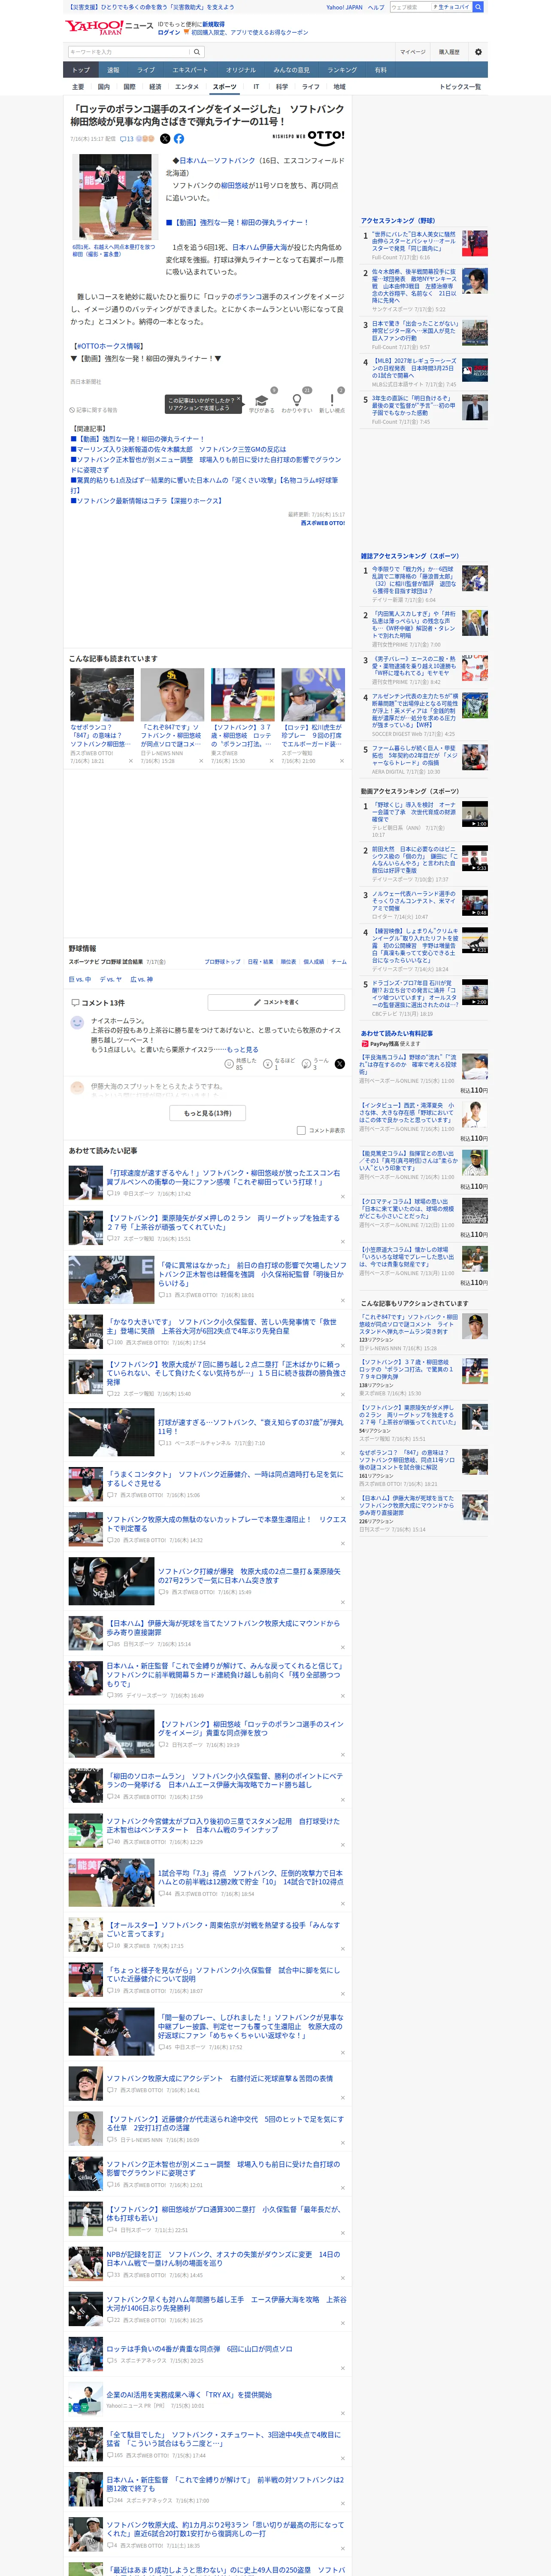The width and height of the screenshot is (551, 2576).
Task: Open the article photo of the batter
Action: 116,197
